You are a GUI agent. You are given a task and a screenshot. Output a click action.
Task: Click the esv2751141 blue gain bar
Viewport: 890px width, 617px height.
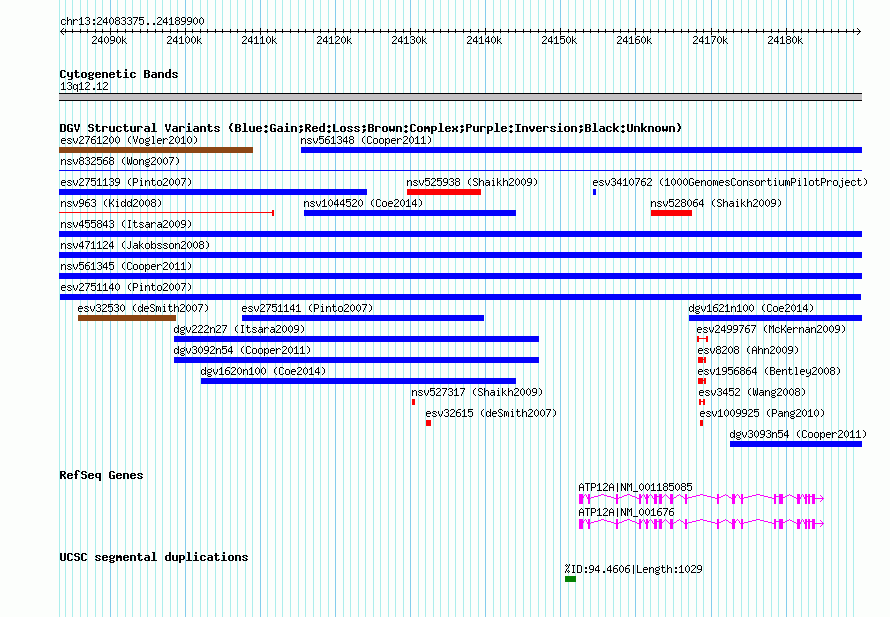363,318
